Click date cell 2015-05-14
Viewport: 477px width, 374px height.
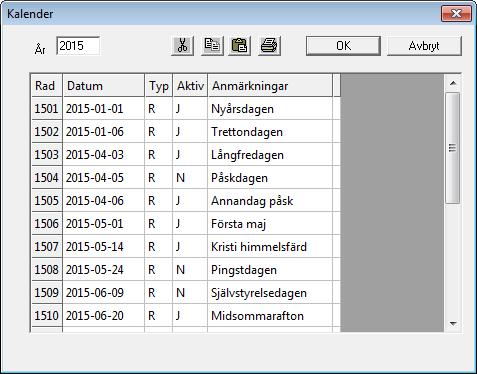coord(104,247)
